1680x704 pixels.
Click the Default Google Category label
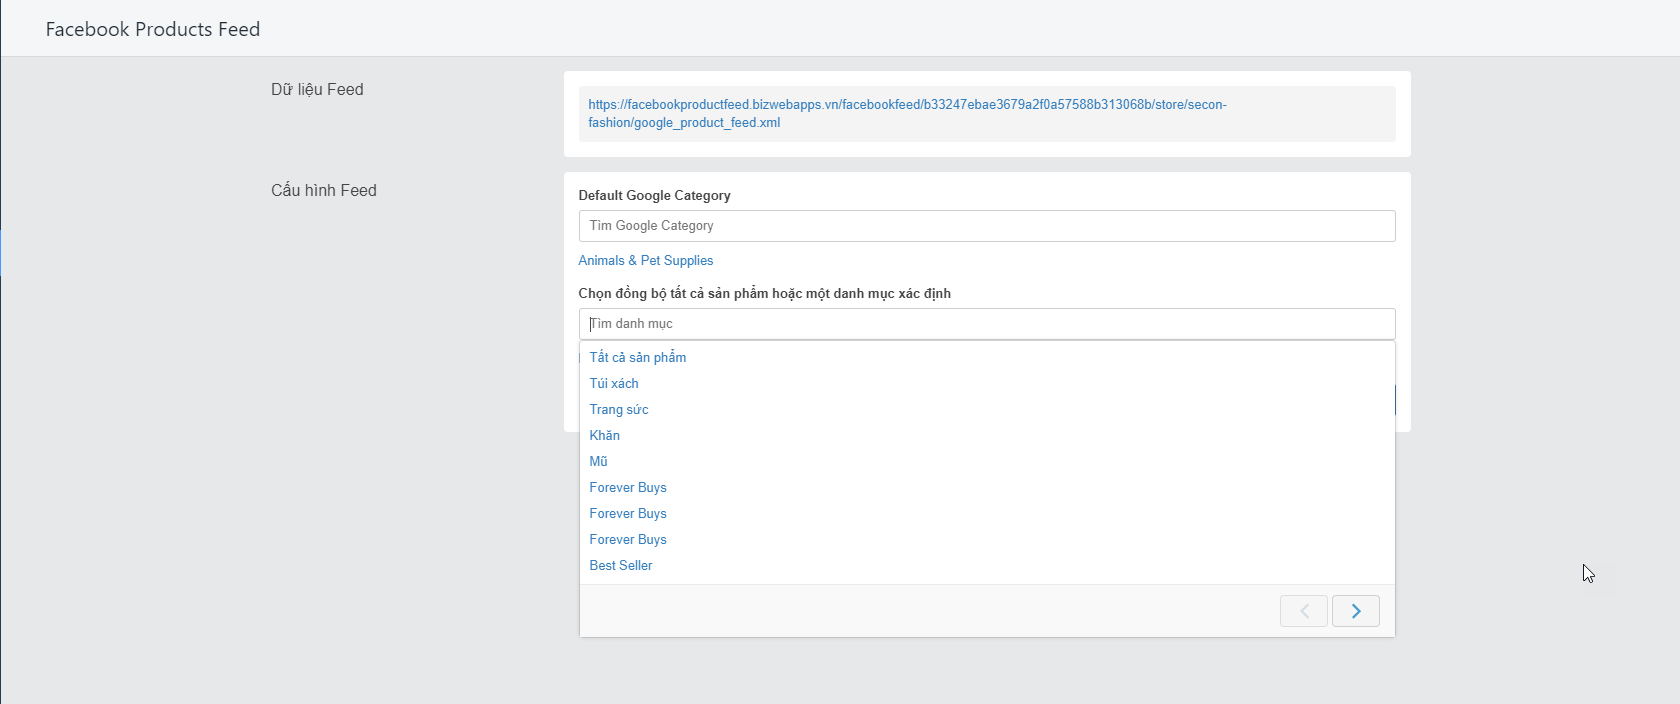click(654, 195)
